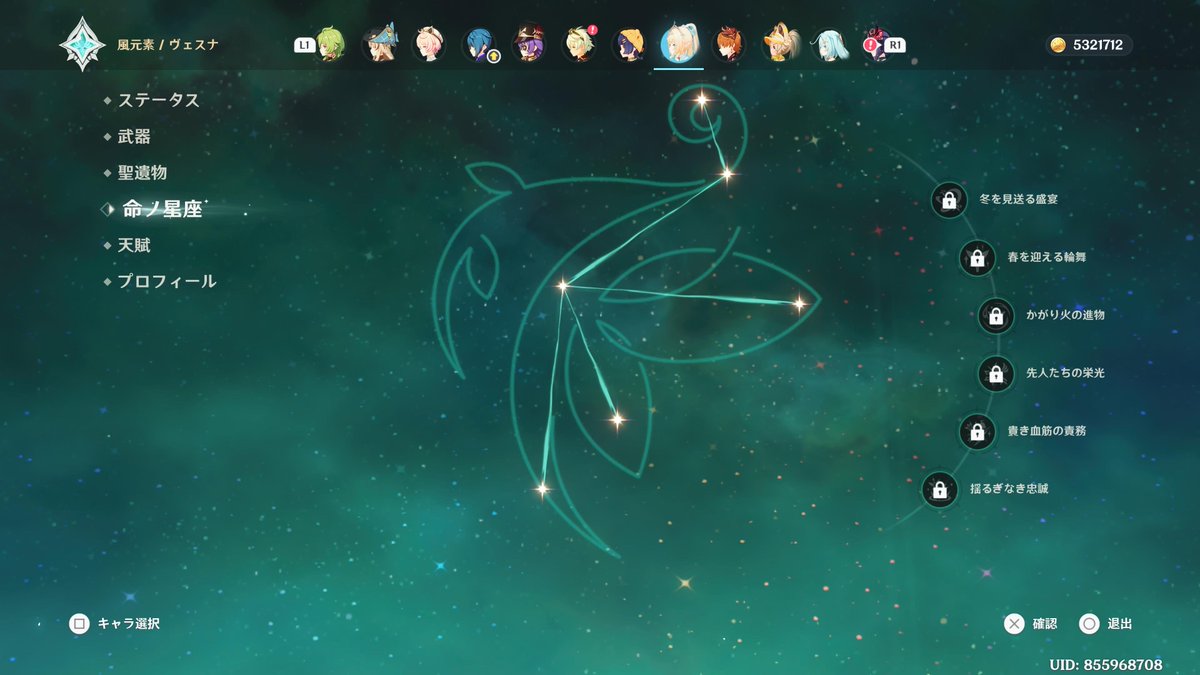Click the star inside the top curl
This screenshot has height=675, width=1200.
point(702,99)
